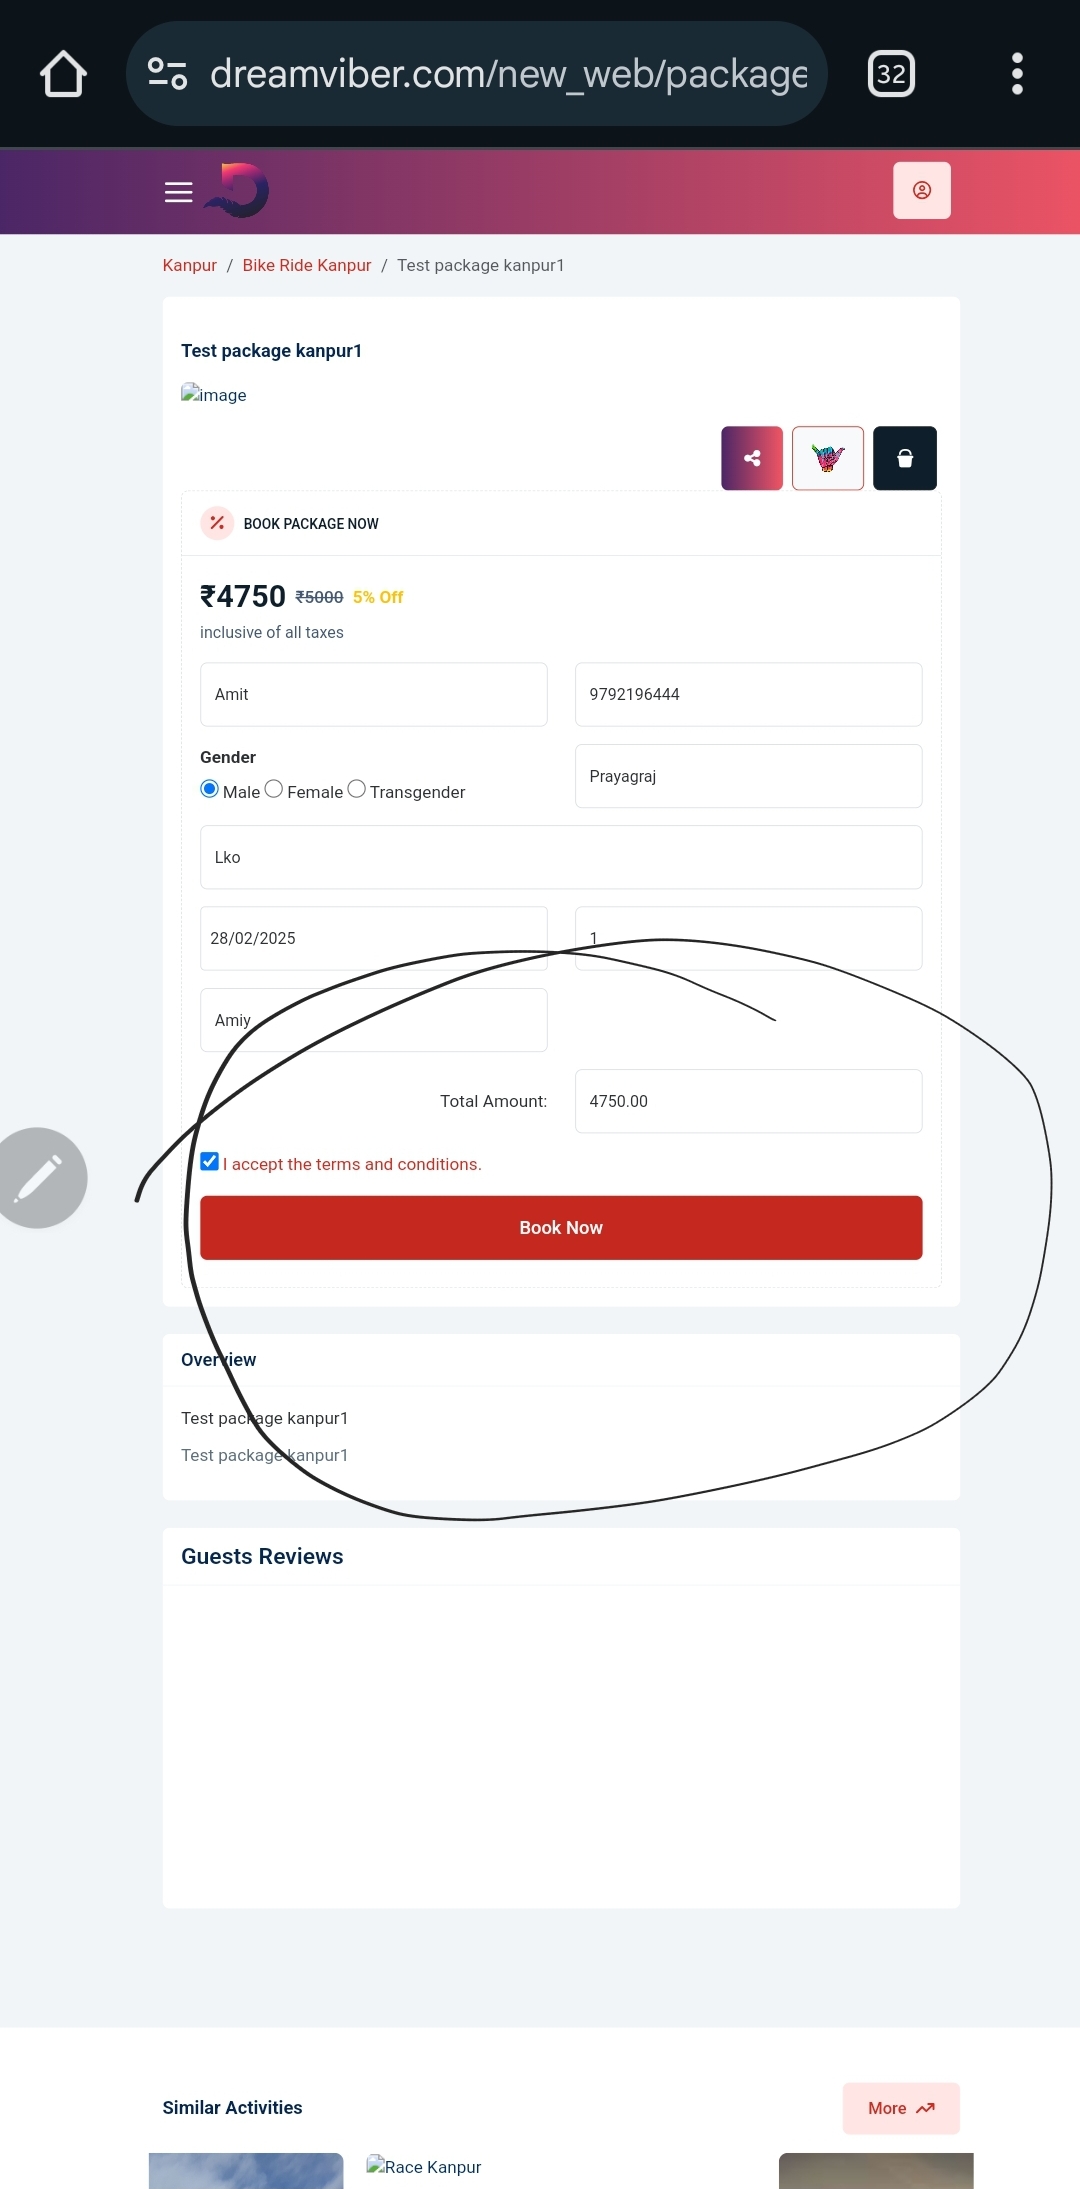The height and width of the screenshot is (2189, 1080).
Task: Open the user profile icon button
Action: click(922, 190)
